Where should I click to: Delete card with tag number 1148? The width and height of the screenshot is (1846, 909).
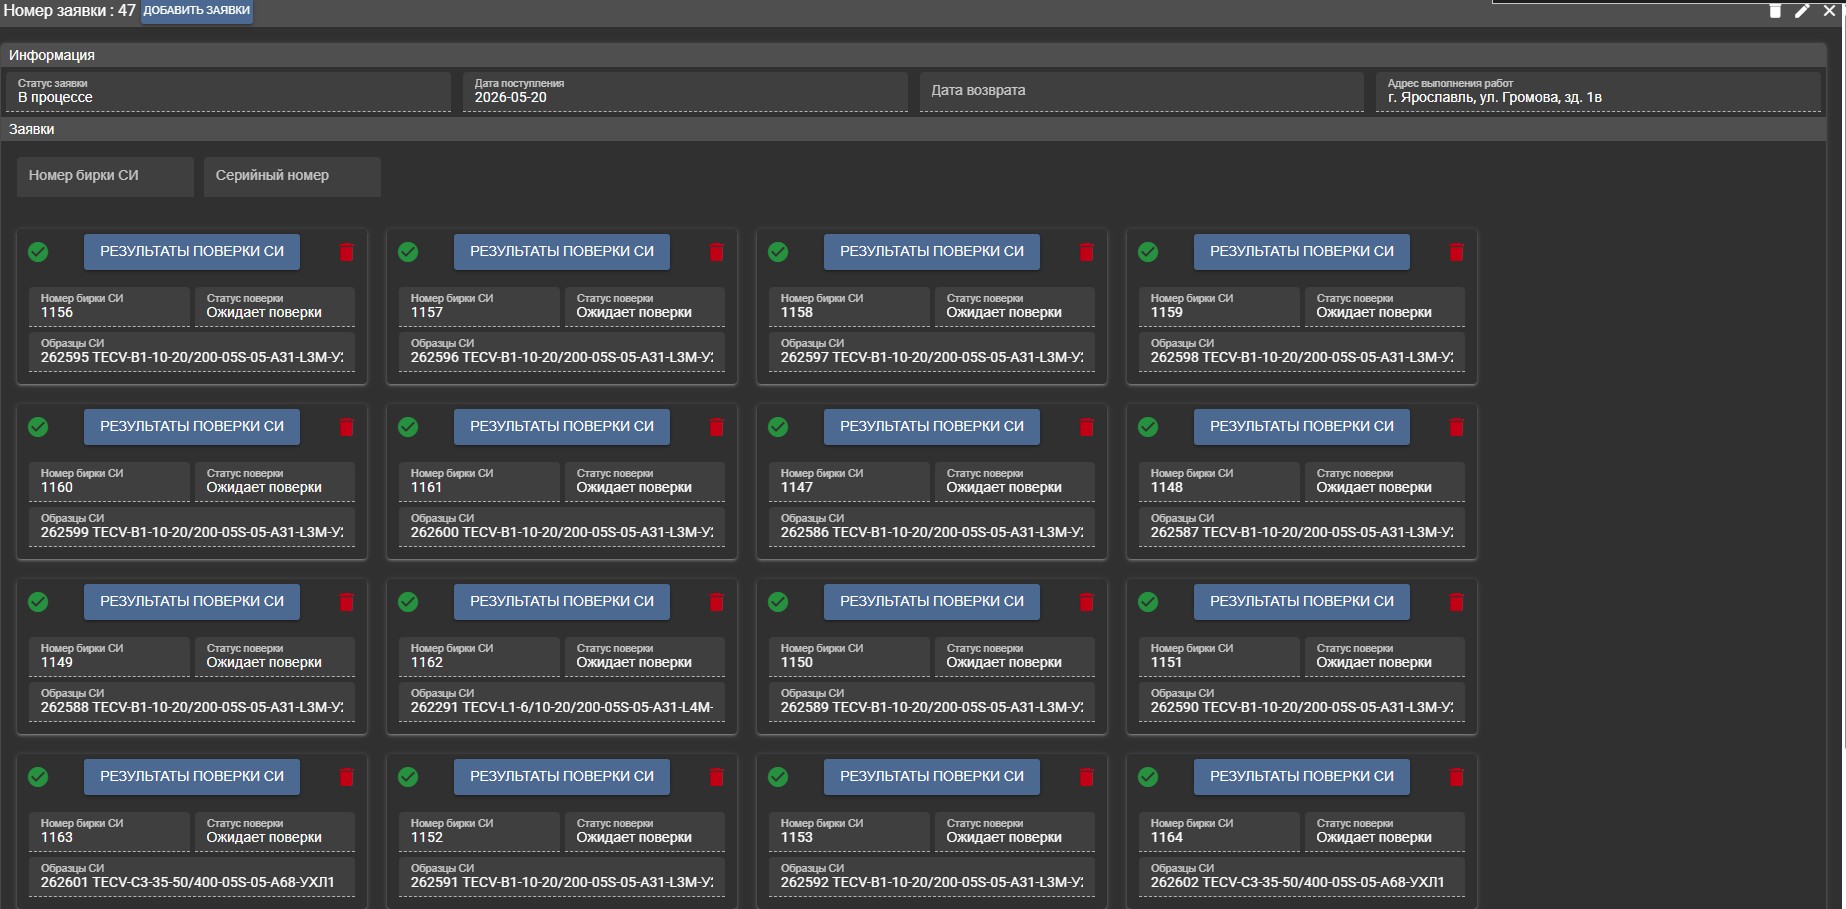tap(1456, 427)
